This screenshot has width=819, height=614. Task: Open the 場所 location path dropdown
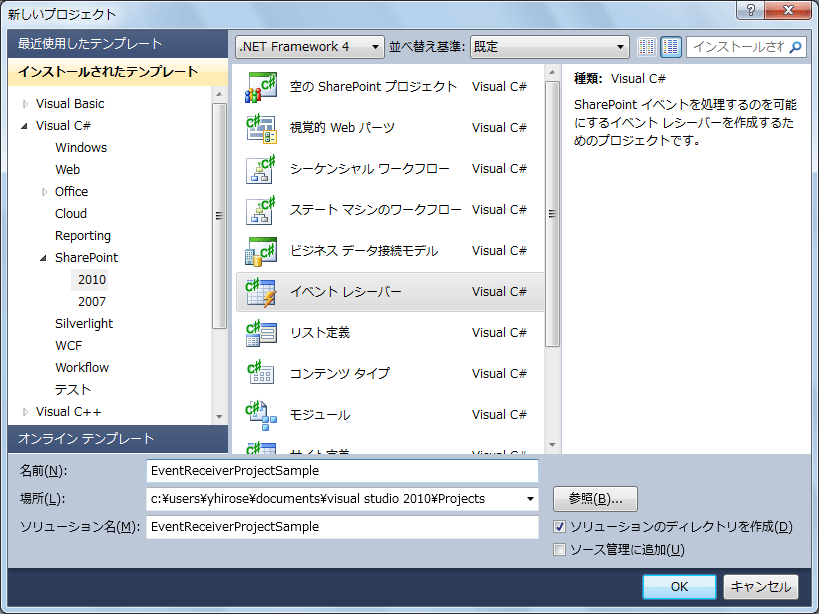(530, 499)
